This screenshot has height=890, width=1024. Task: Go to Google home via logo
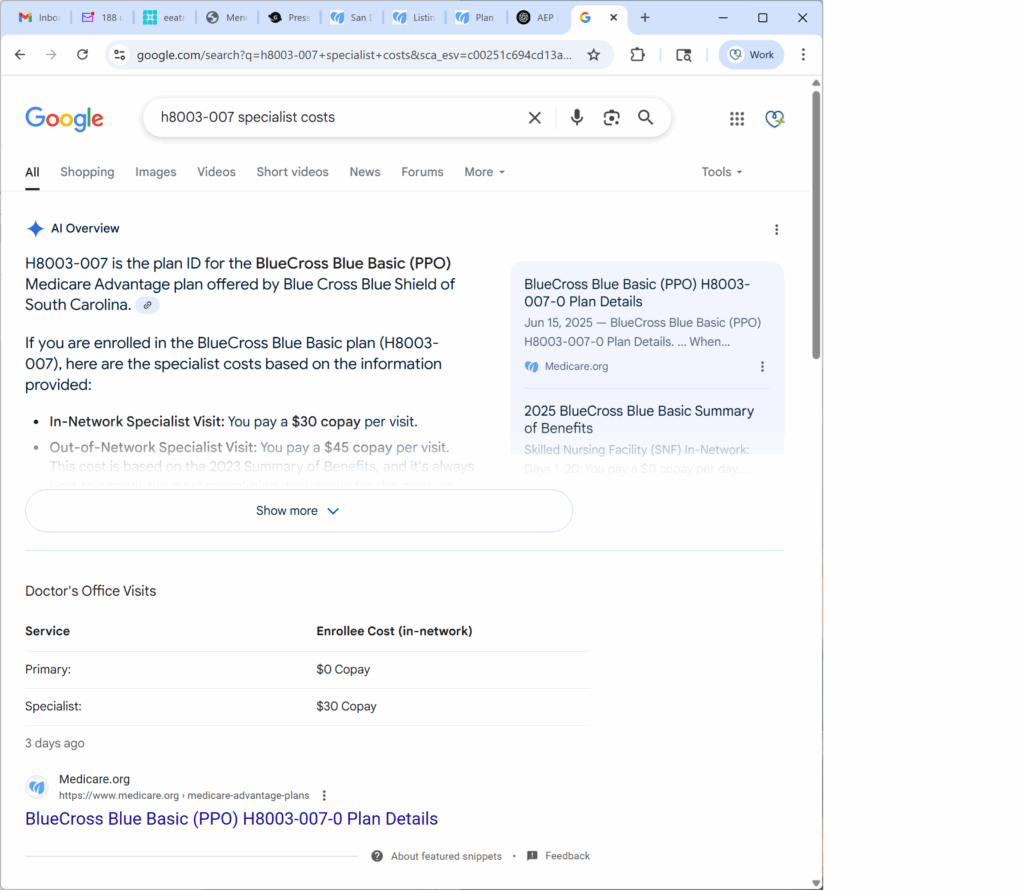pos(64,118)
